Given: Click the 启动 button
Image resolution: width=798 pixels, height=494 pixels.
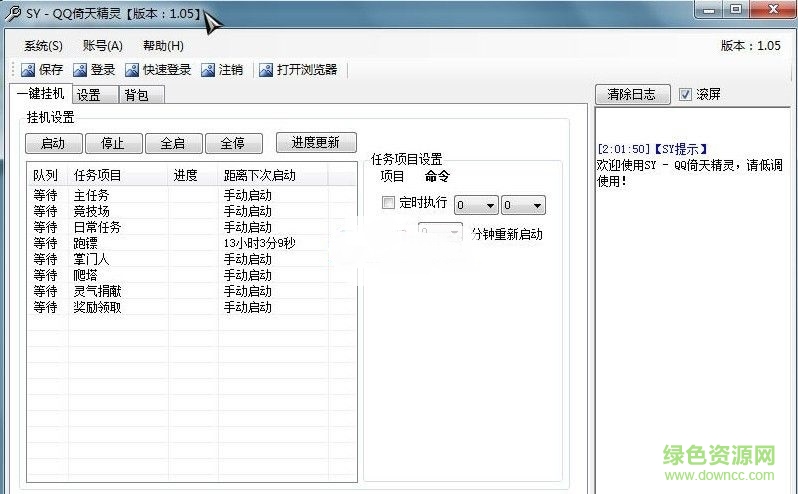Looking at the screenshot, I should [53, 143].
